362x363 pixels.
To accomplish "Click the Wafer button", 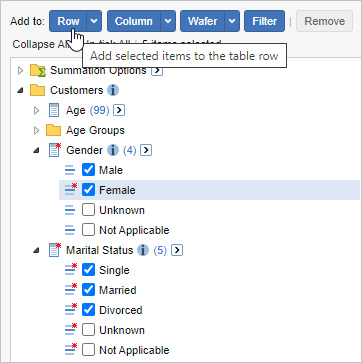I will point(202,21).
